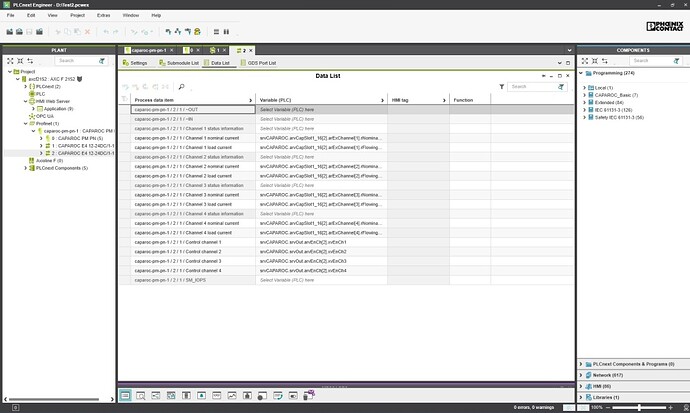Open the File menu
This screenshot has width=690, height=413.
(x=11, y=15)
